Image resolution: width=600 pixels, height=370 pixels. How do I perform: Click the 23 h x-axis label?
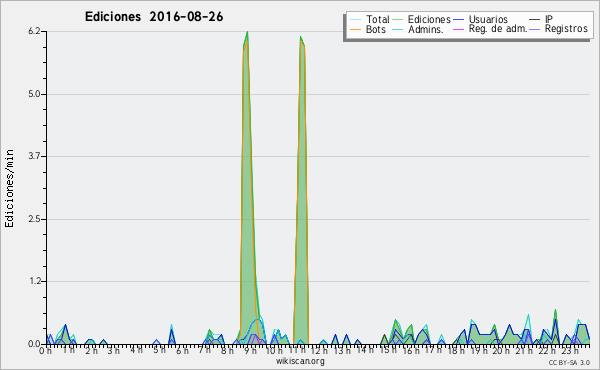(x=571, y=351)
